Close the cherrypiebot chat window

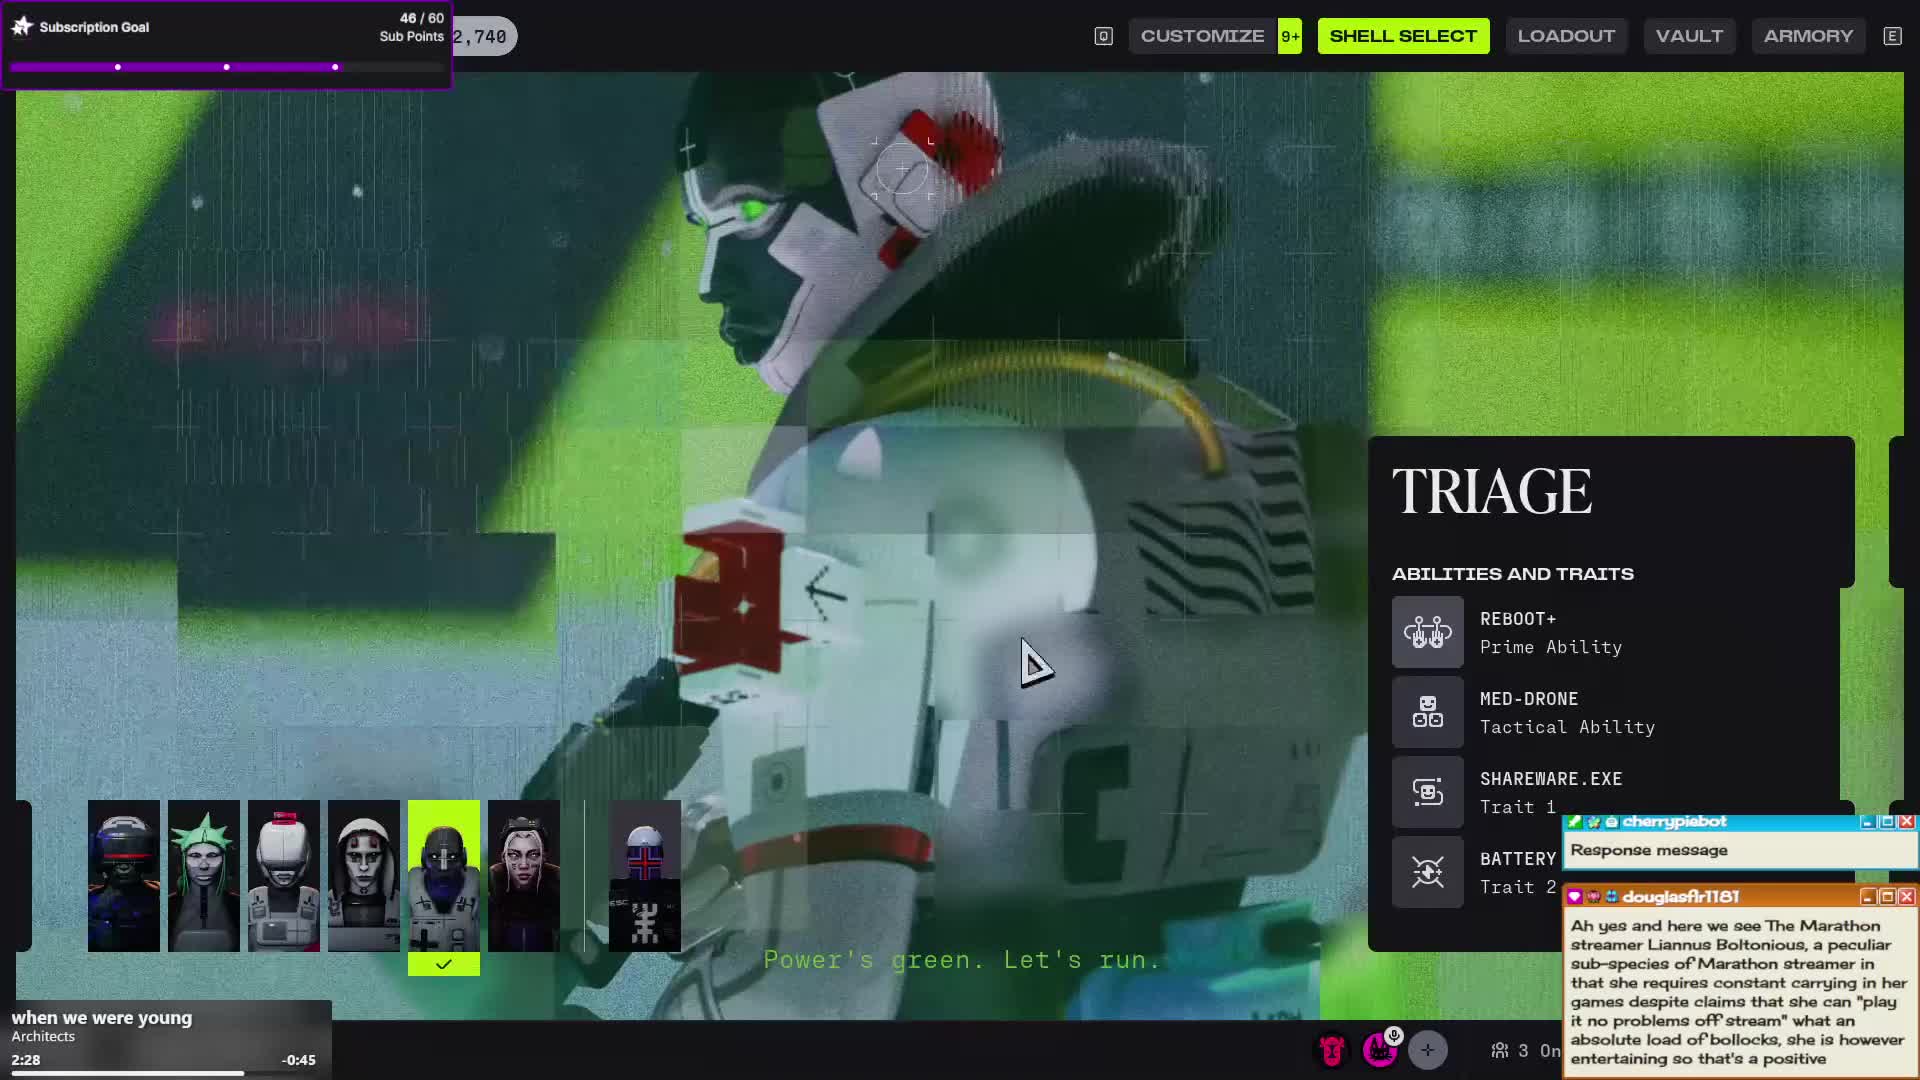coord(1907,822)
